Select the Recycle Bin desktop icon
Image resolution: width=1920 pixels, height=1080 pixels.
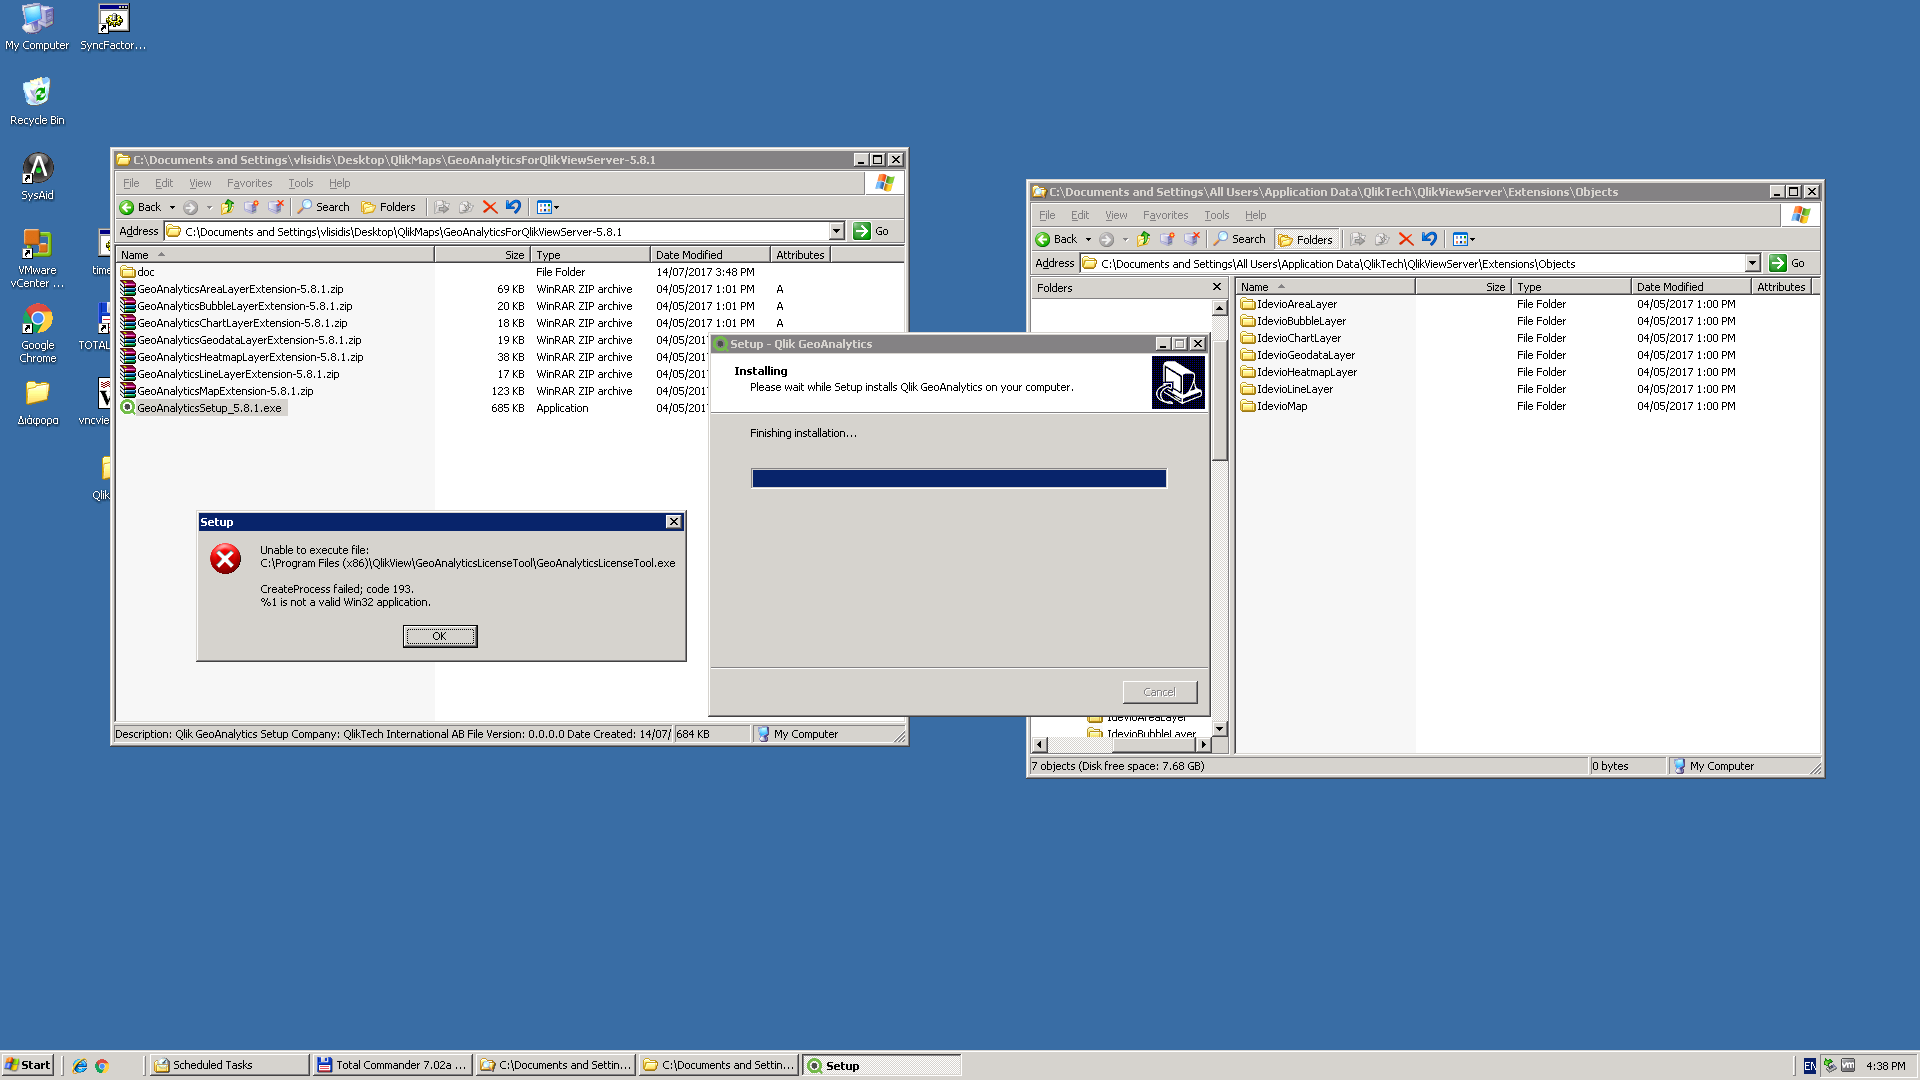(x=37, y=101)
